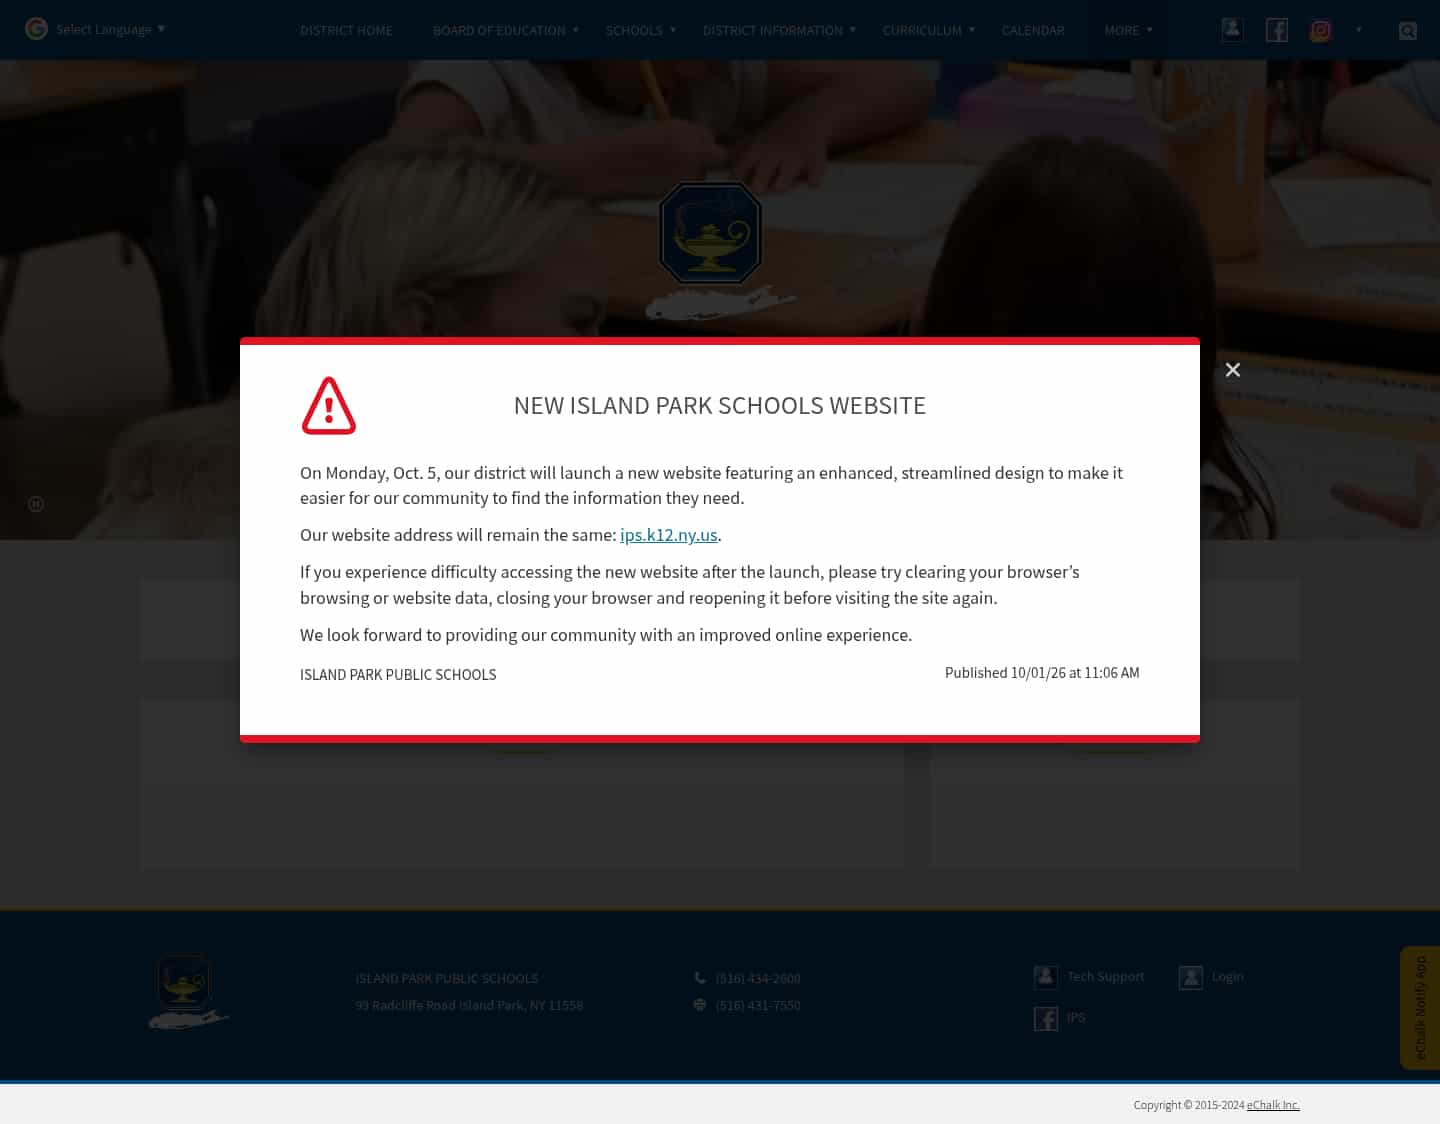Screen dimensions: 1440x1124
Task: Click the fax icon in footer
Action: [x=700, y=1005]
